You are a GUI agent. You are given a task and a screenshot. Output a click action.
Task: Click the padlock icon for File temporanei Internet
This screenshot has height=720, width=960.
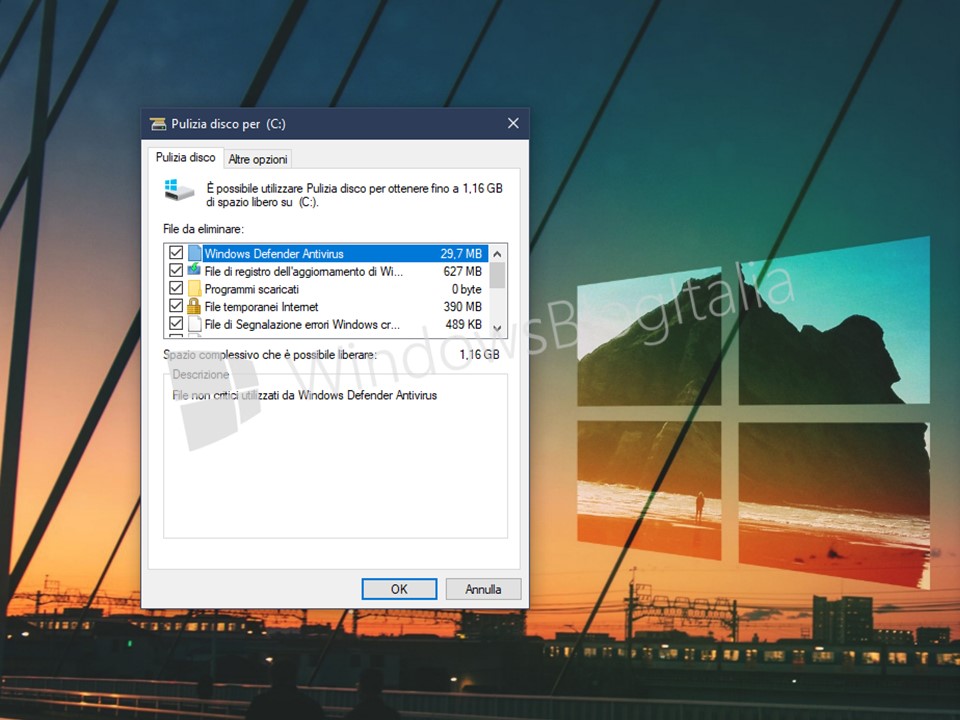(194, 307)
